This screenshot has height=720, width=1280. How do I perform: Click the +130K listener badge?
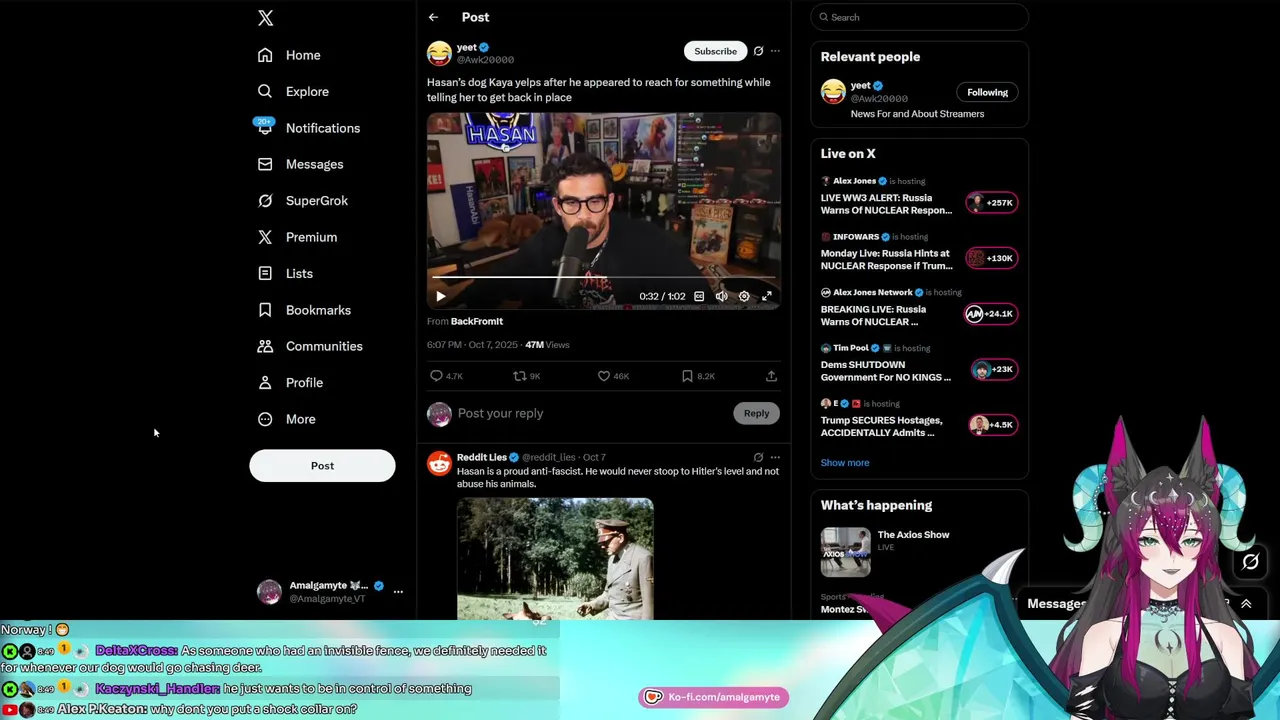[991, 258]
